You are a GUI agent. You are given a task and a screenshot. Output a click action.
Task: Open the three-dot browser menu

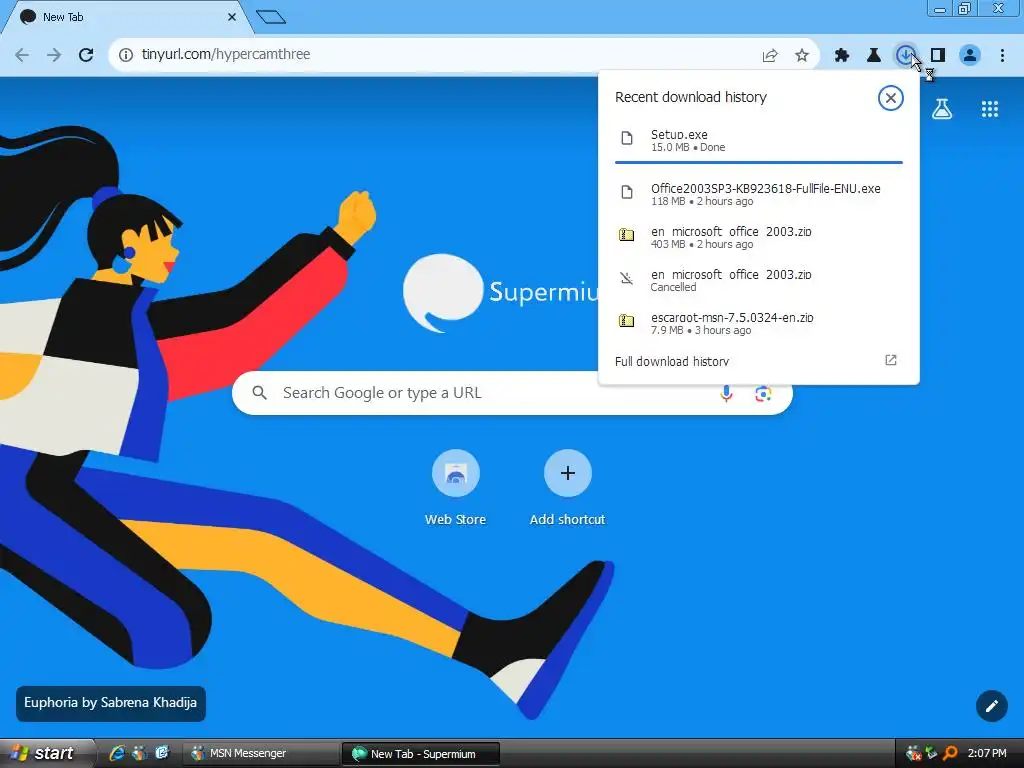pyautogui.click(x=1002, y=56)
